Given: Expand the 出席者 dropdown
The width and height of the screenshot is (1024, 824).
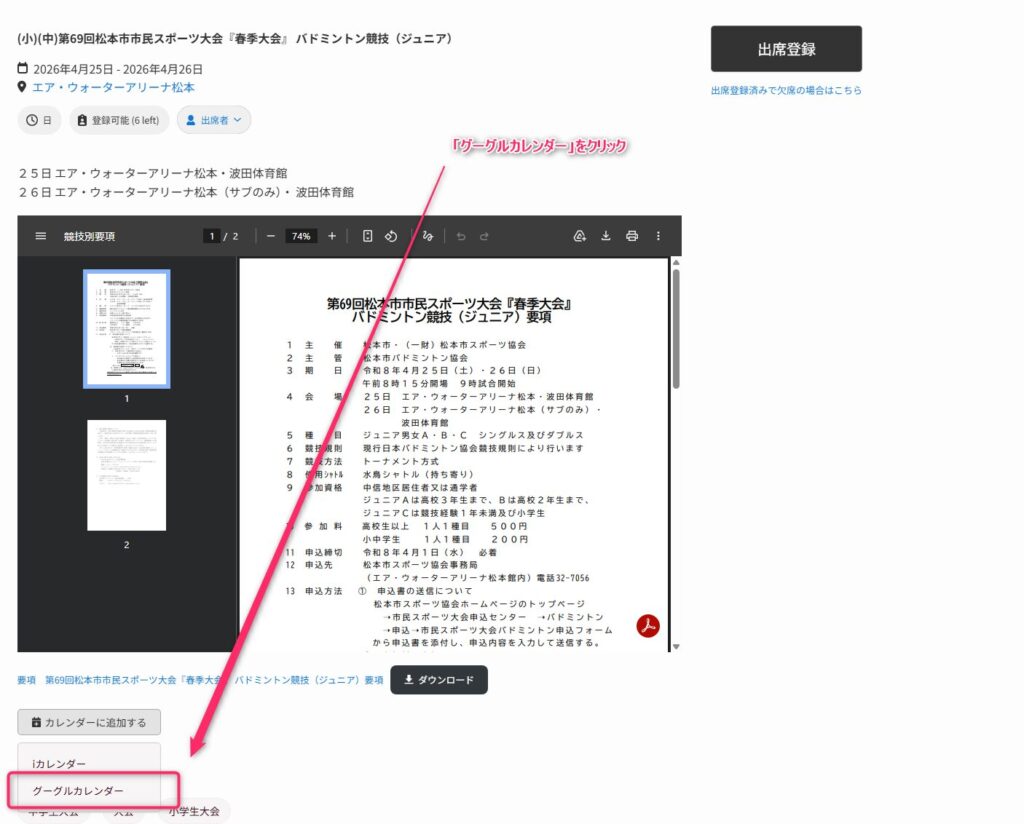Looking at the screenshot, I should [214, 120].
